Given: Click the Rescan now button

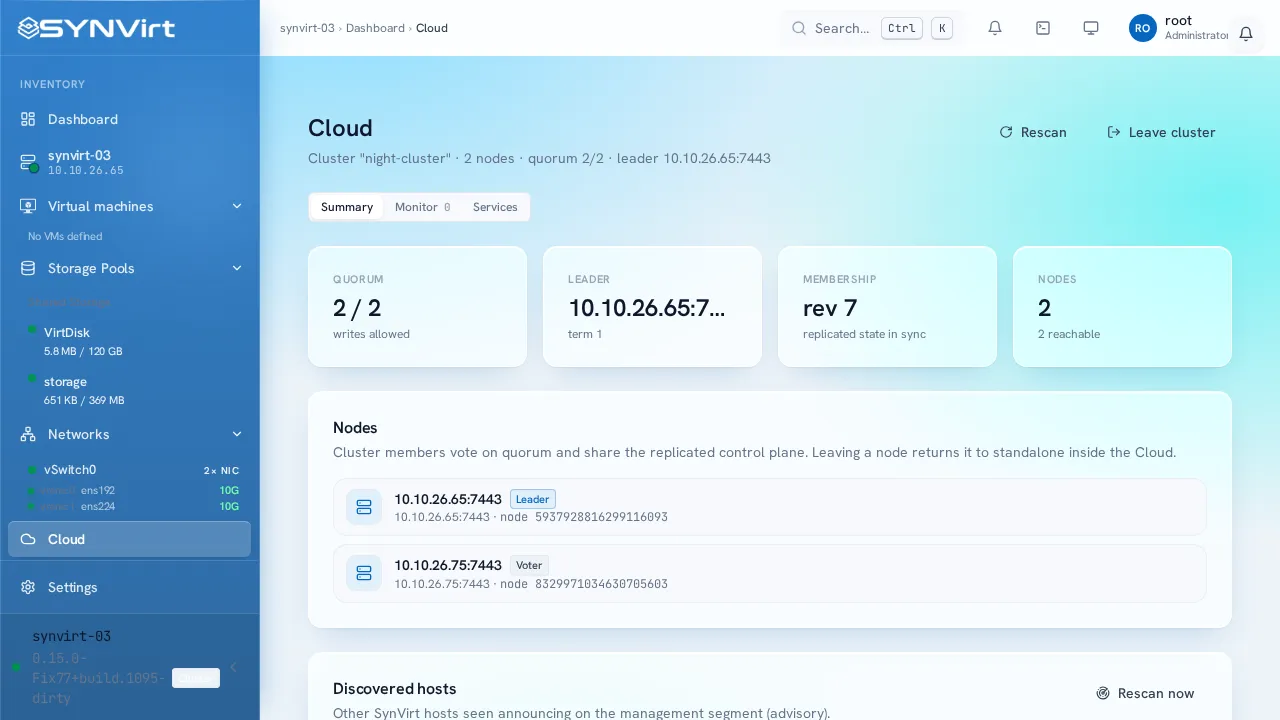Looking at the screenshot, I should point(1145,693).
